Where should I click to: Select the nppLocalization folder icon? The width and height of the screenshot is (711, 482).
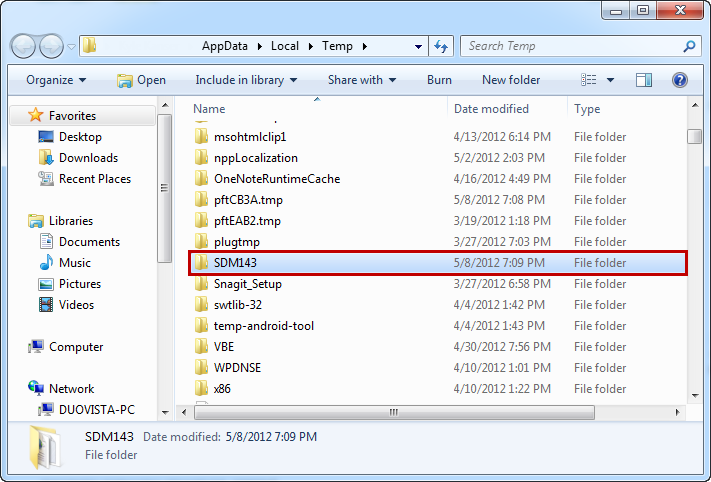click(x=201, y=157)
